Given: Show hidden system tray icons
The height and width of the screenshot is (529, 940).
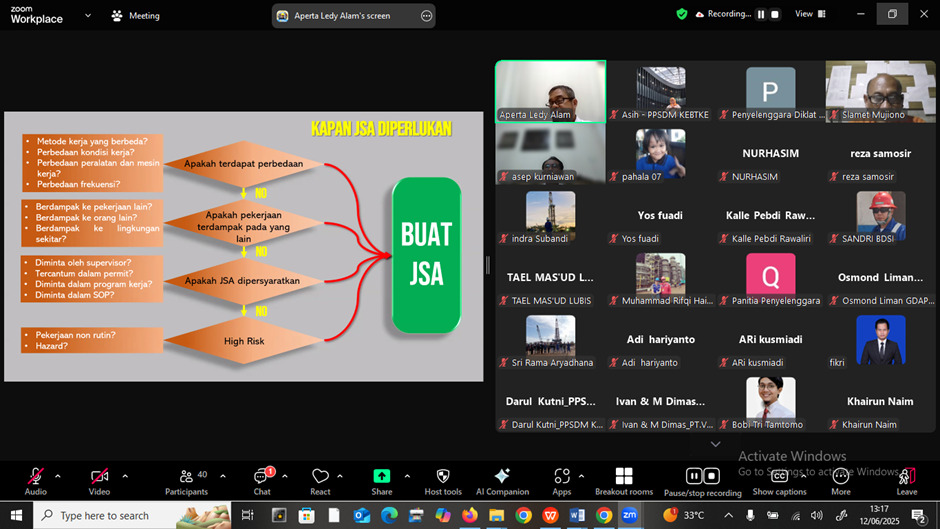Looking at the screenshot, I should tap(728, 515).
